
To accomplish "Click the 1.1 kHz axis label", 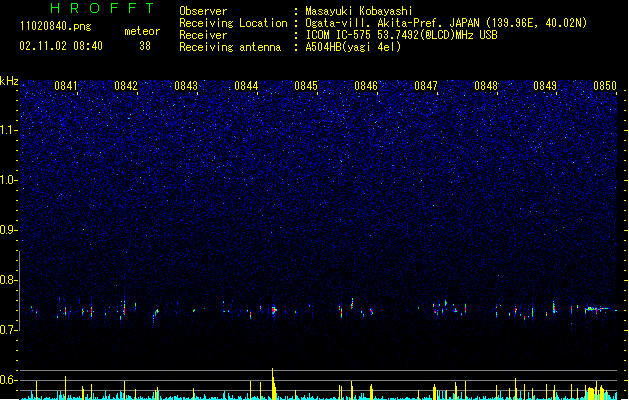I will tap(9, 130).
